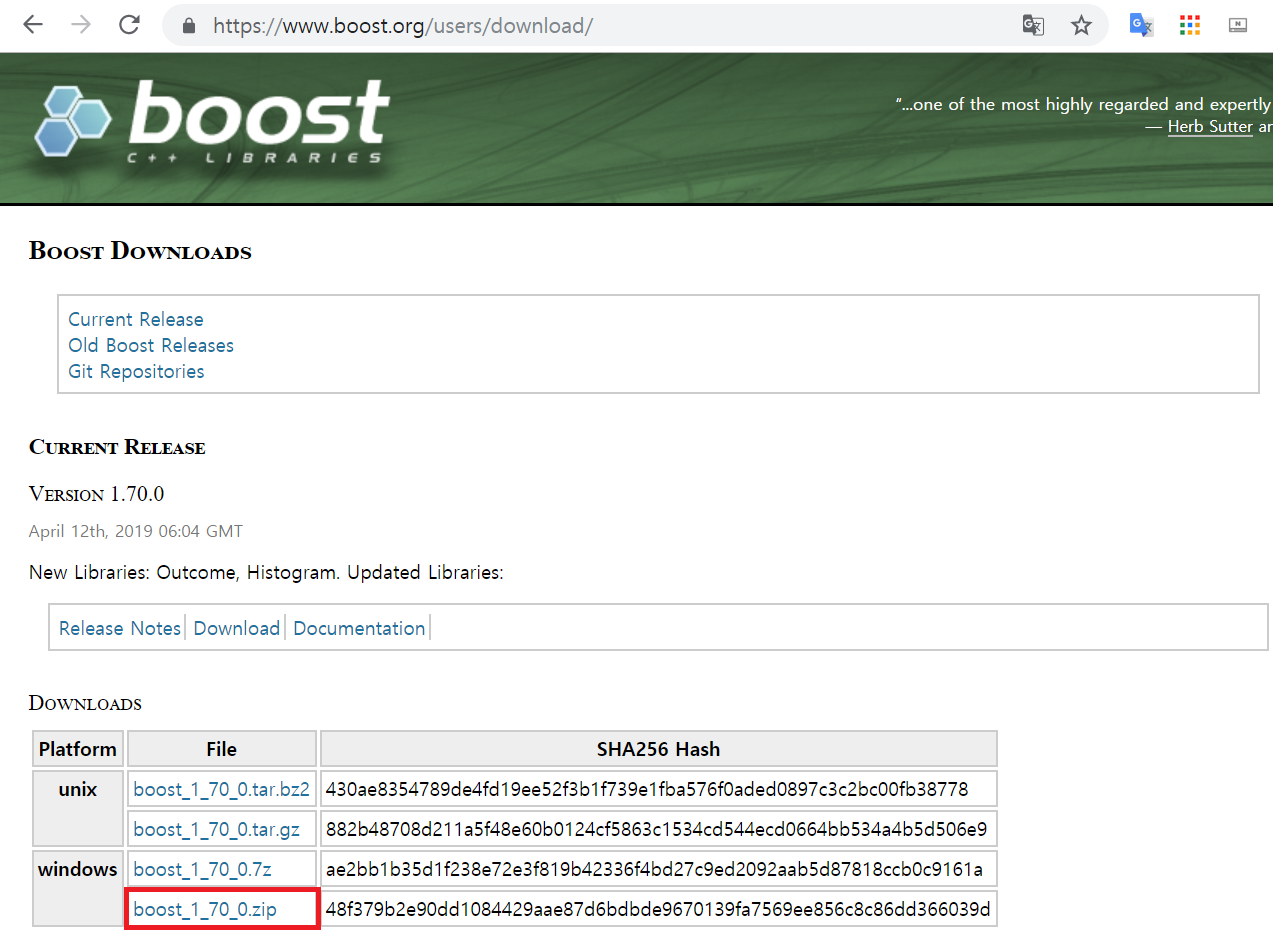This screenshot has height=937, width=1274.
Task: Download boost_1_70_0.tar.bz2
Action: tap(221, 789)
